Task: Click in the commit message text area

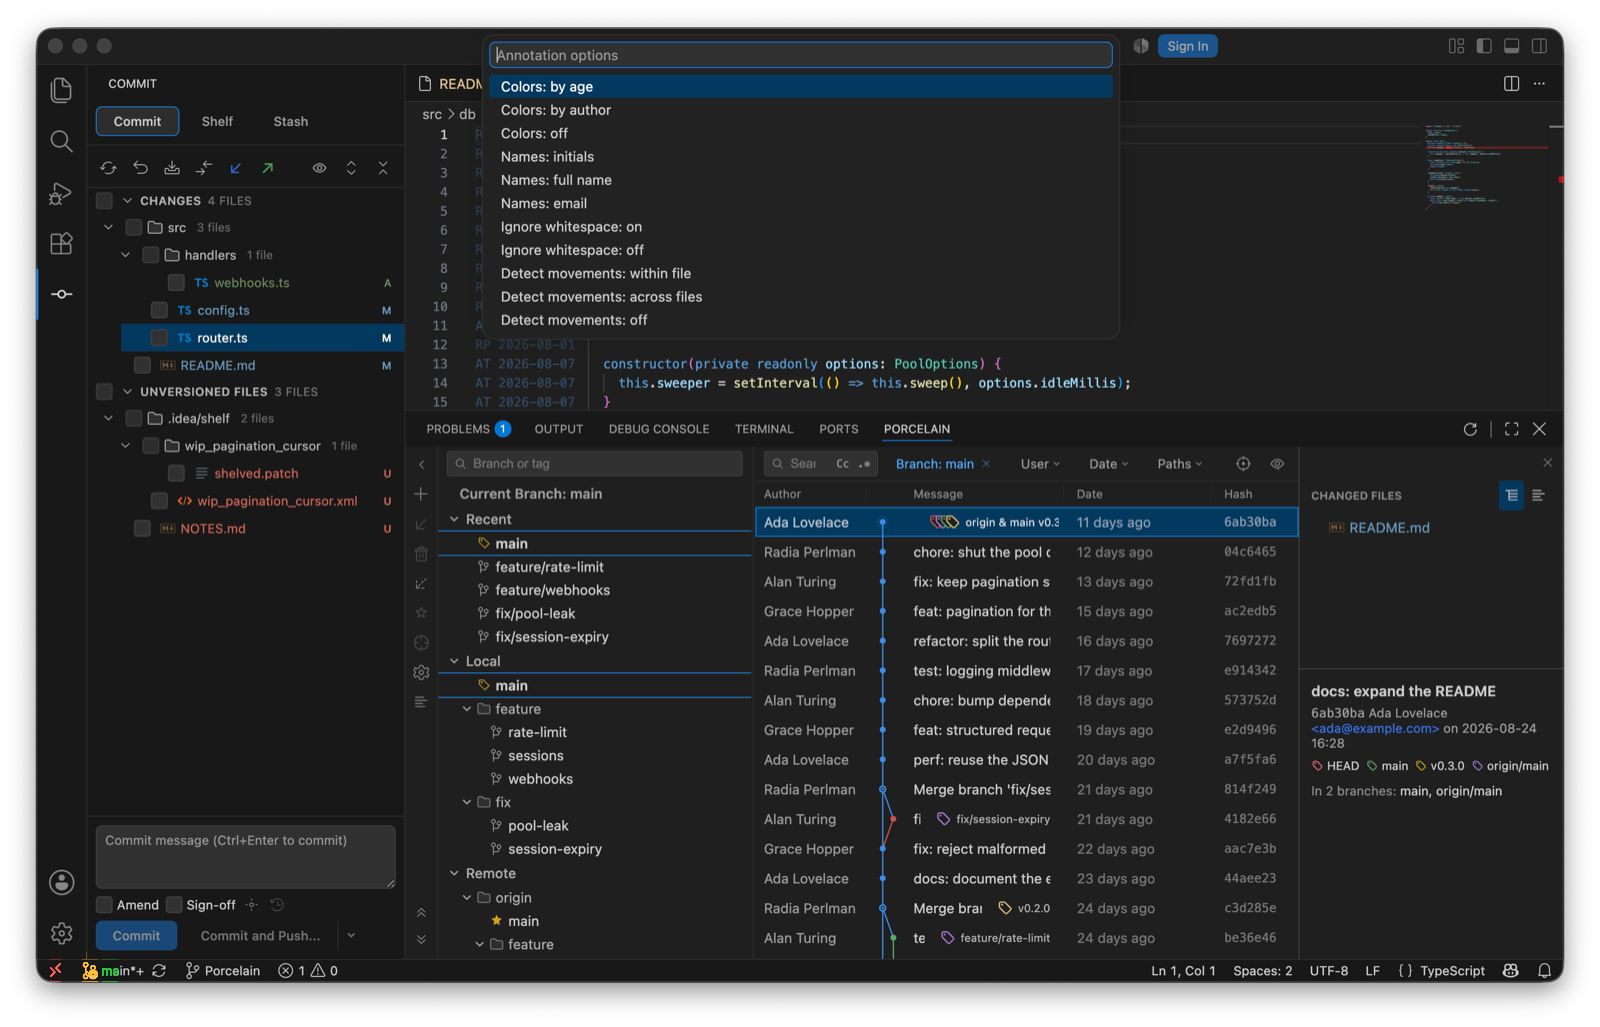Action: pyautogui.click(x=246, y=856)
